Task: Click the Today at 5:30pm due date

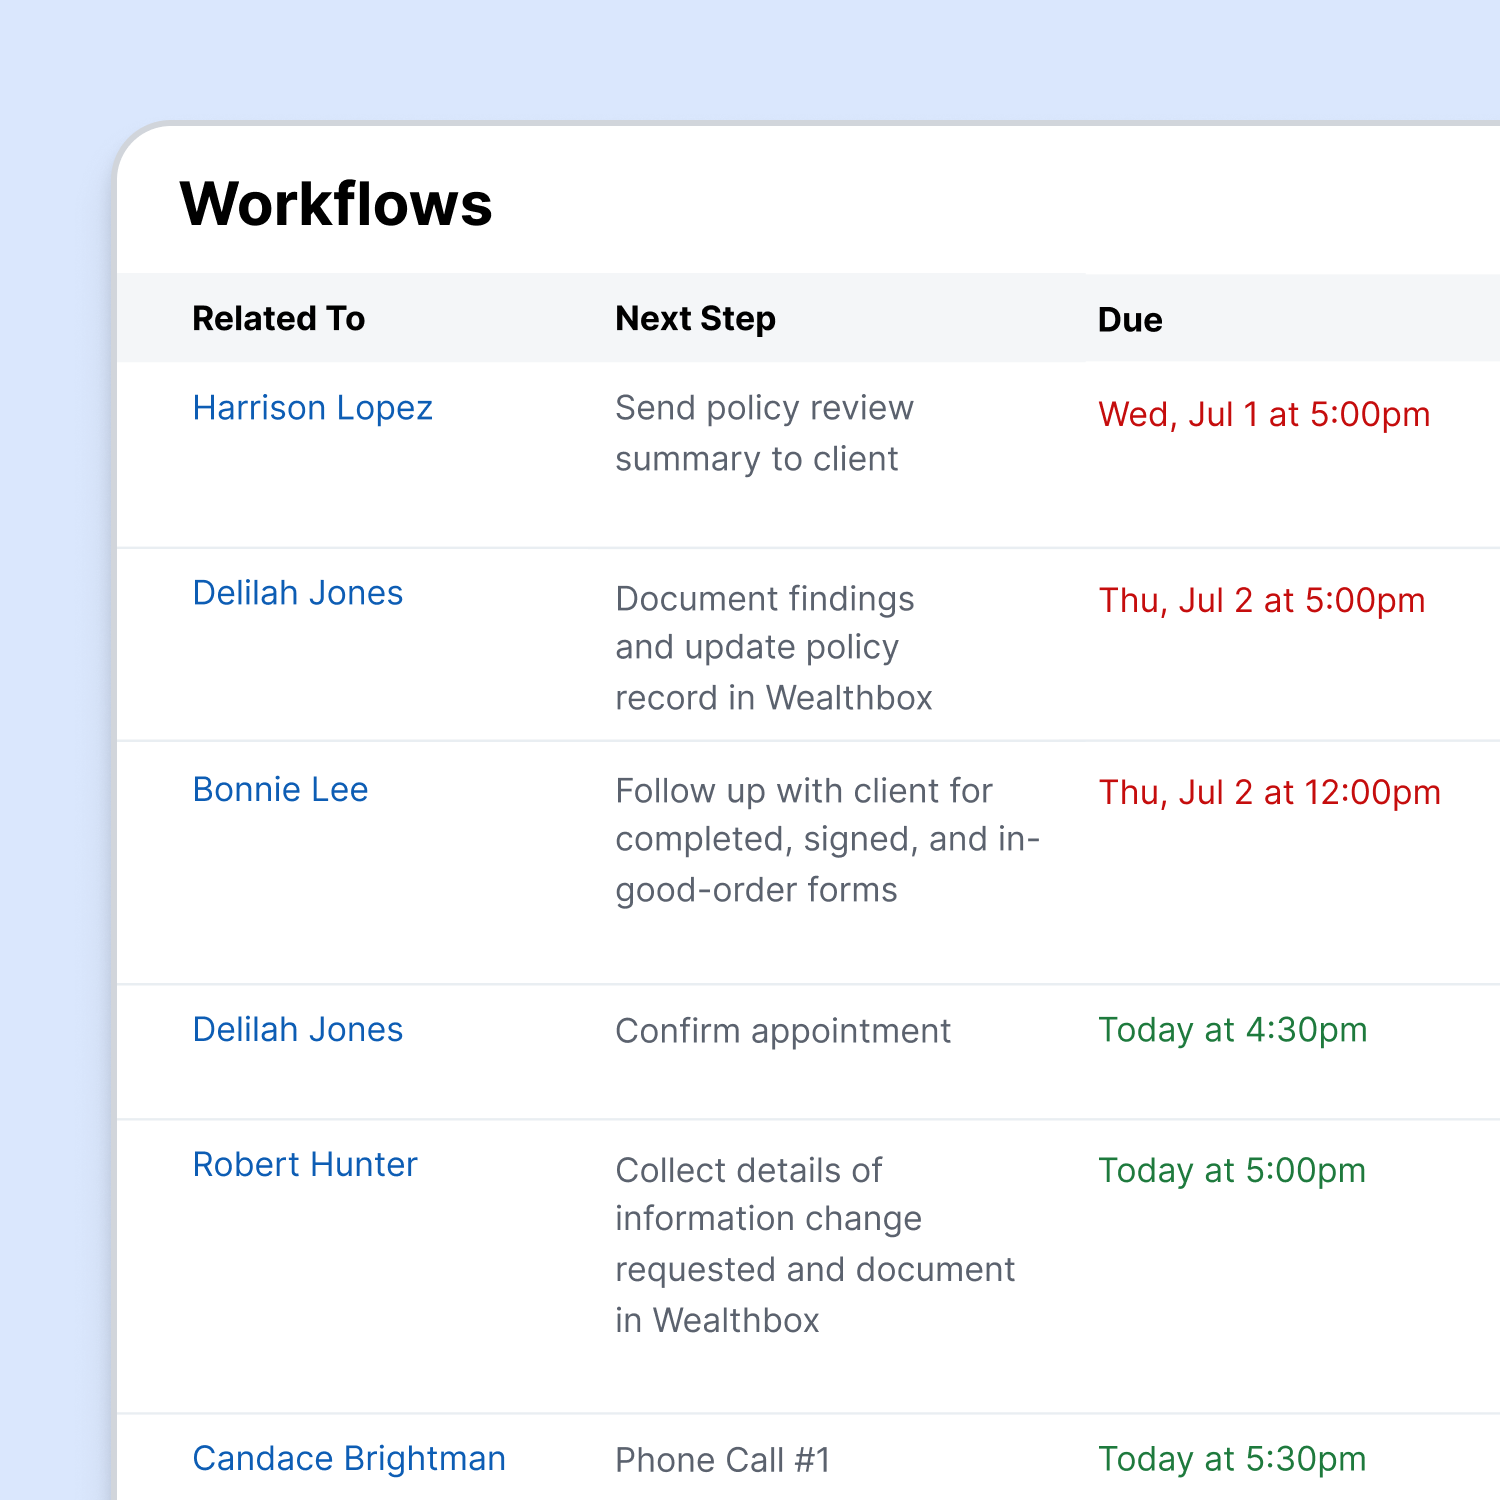Action: coord(1232,1459)
